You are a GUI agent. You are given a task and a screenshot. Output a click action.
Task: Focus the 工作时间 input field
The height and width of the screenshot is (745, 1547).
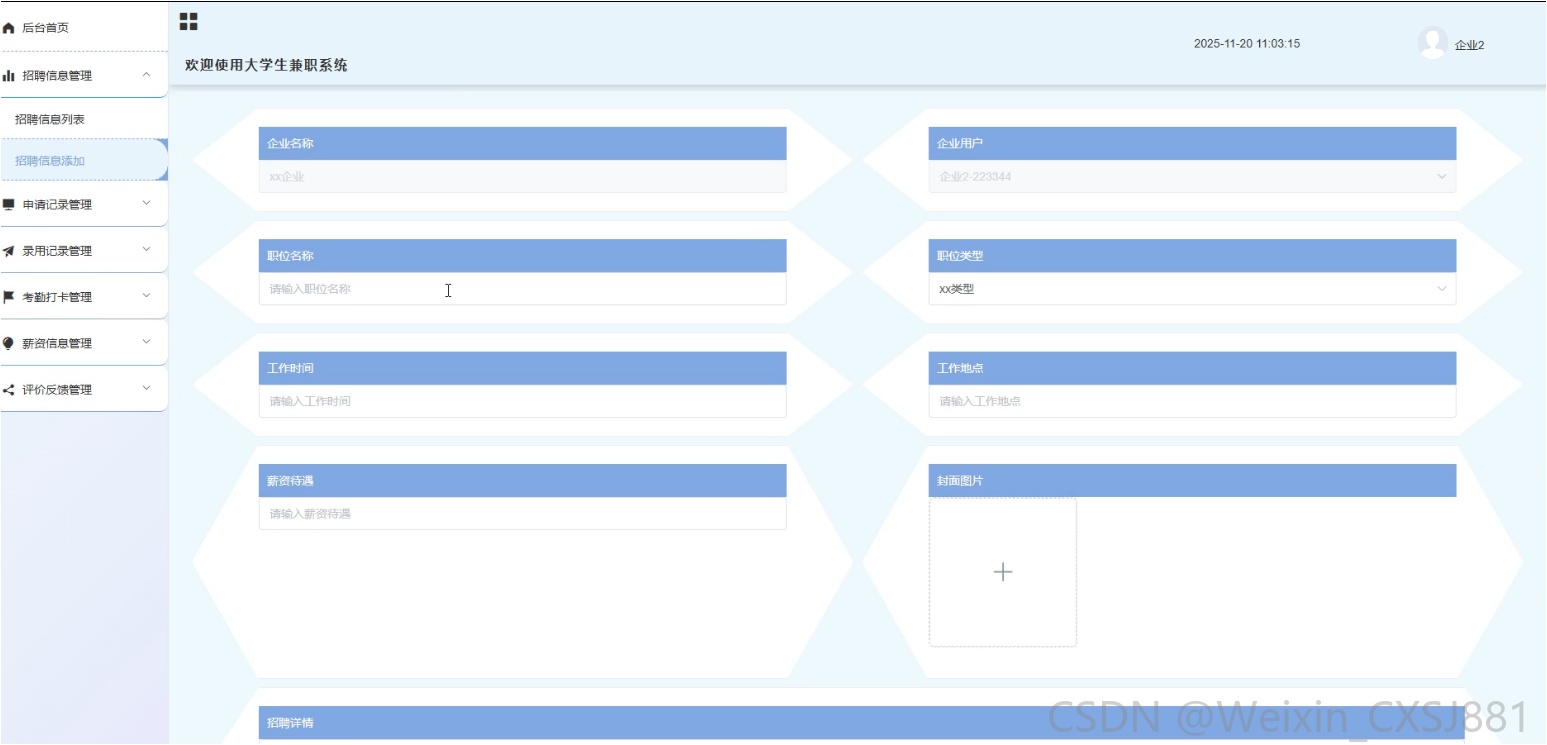point(522,401)
